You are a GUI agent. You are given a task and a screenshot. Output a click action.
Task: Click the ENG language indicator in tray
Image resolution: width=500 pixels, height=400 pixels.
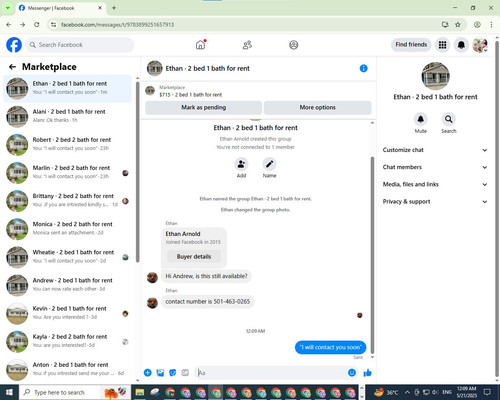point(447,392)
